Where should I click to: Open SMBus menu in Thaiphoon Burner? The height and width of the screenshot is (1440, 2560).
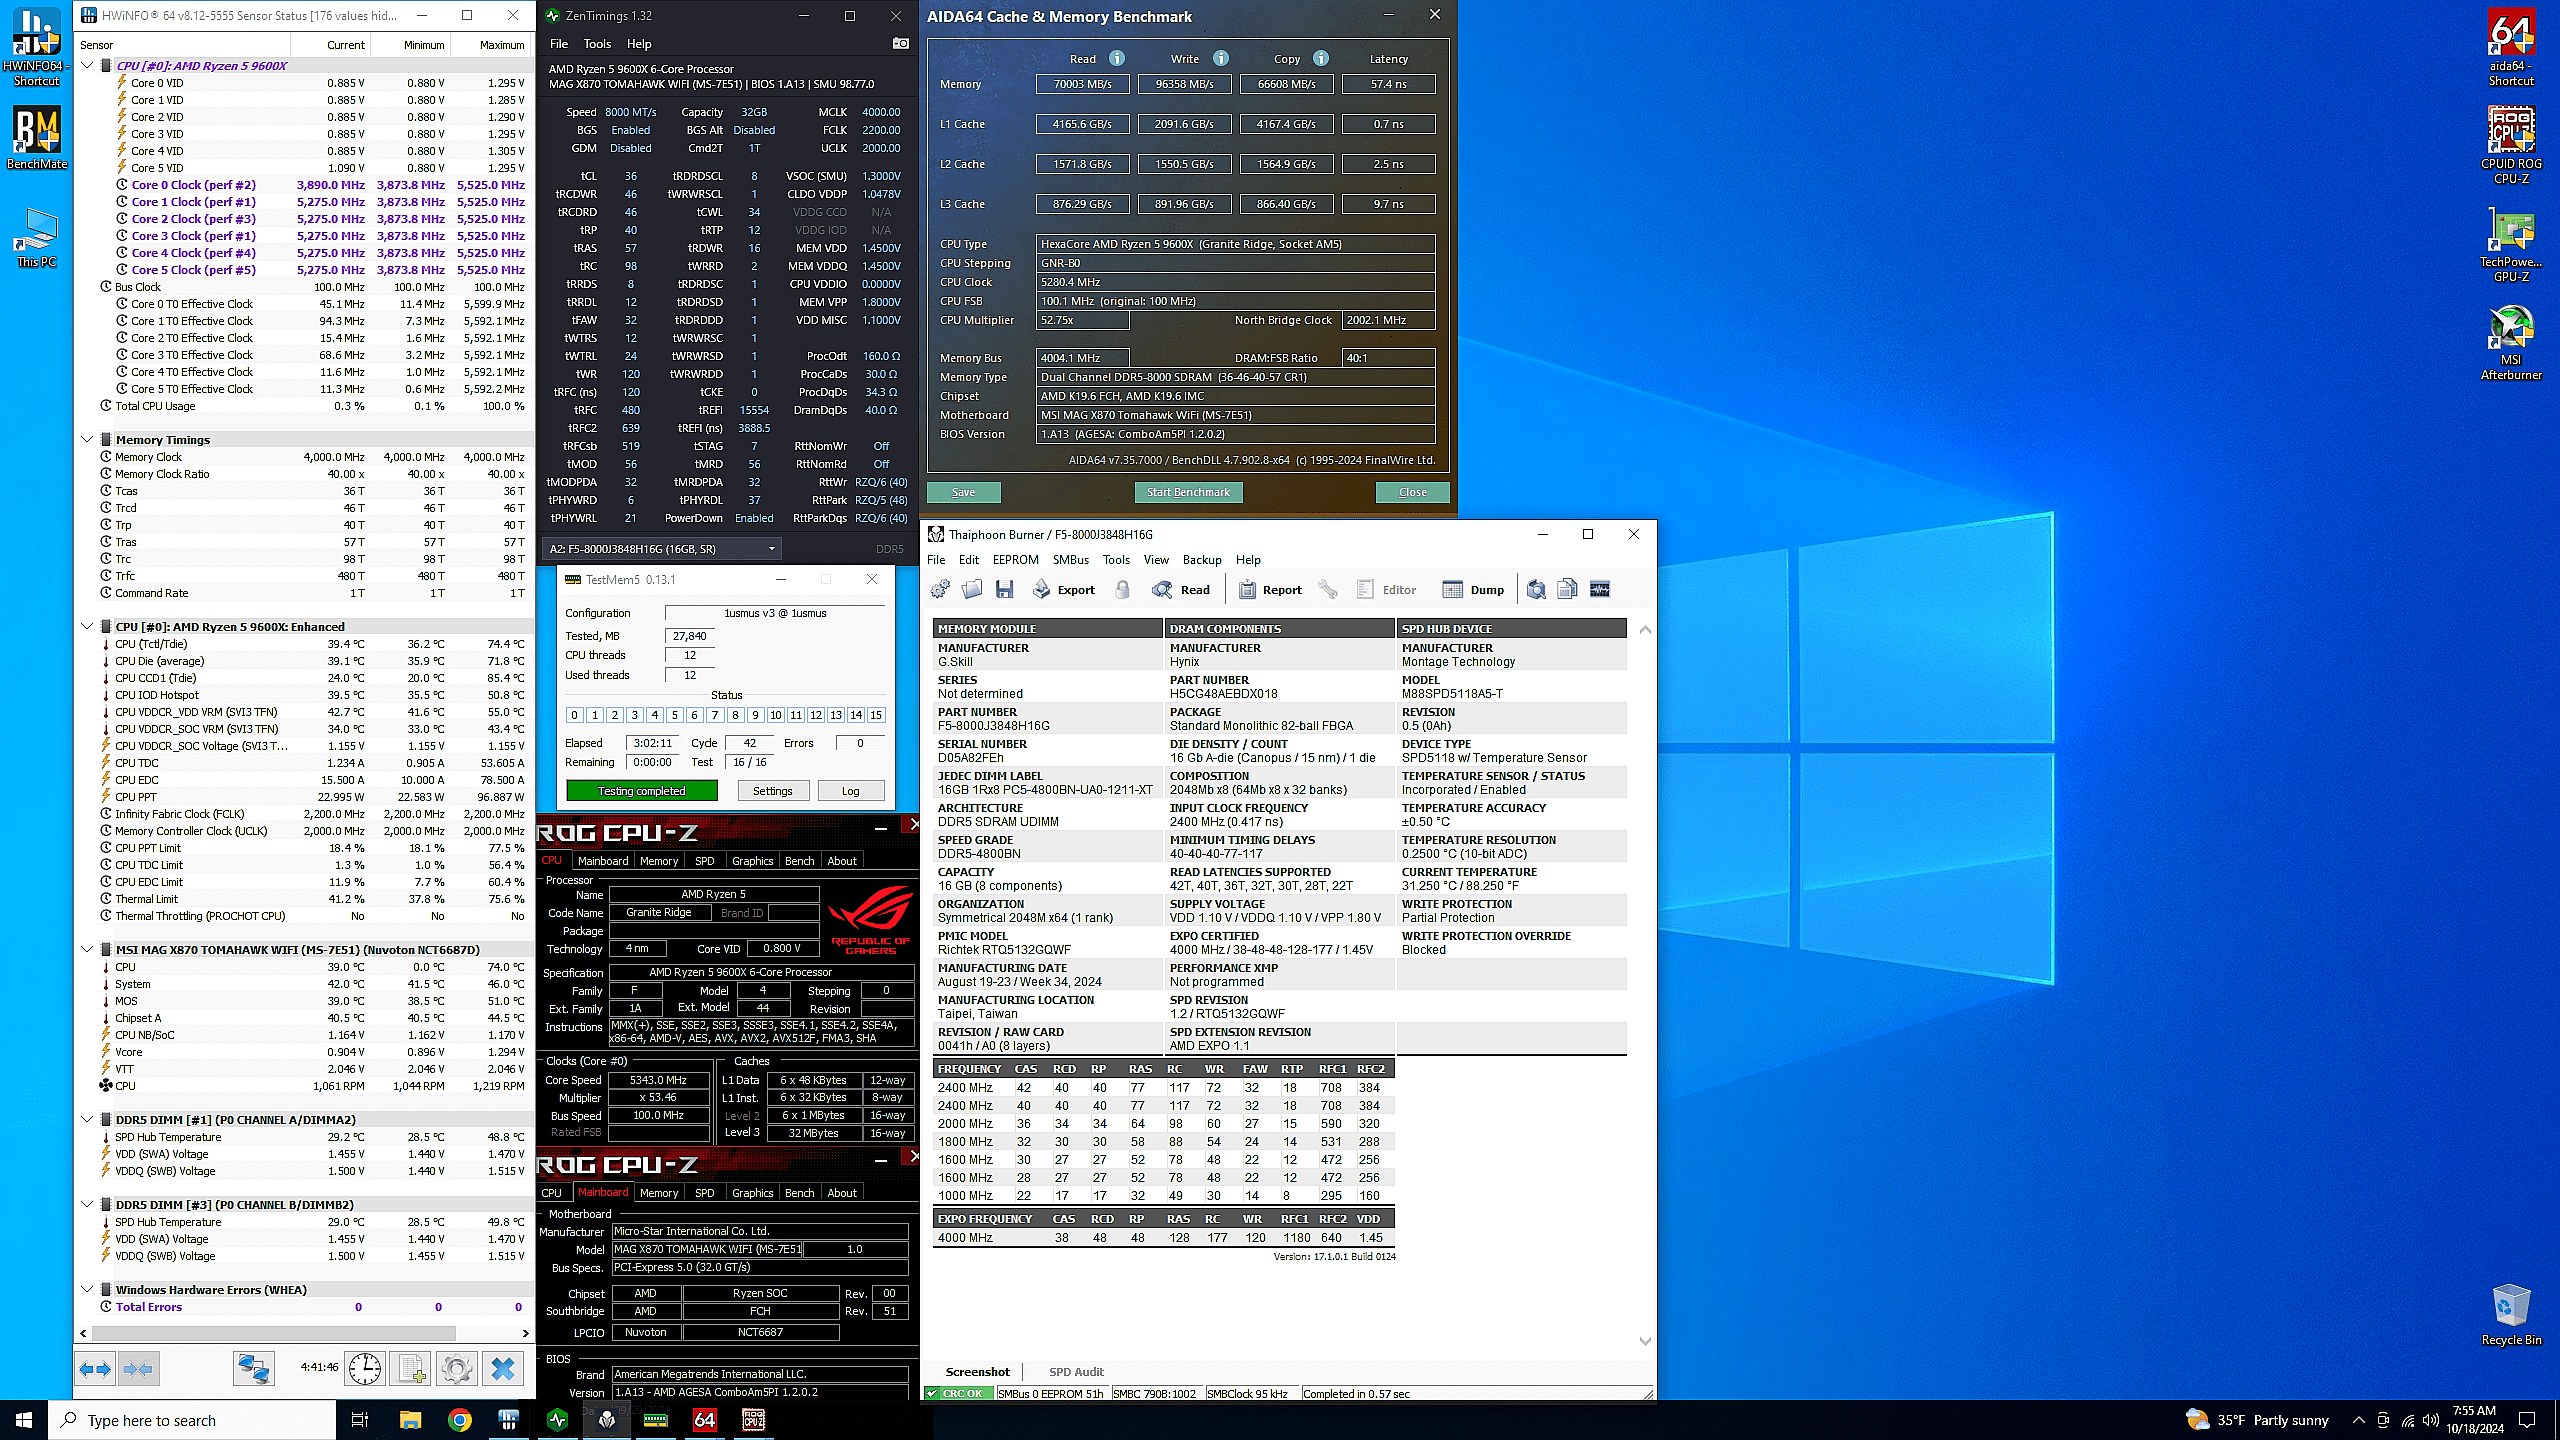tap(1070, 560)
